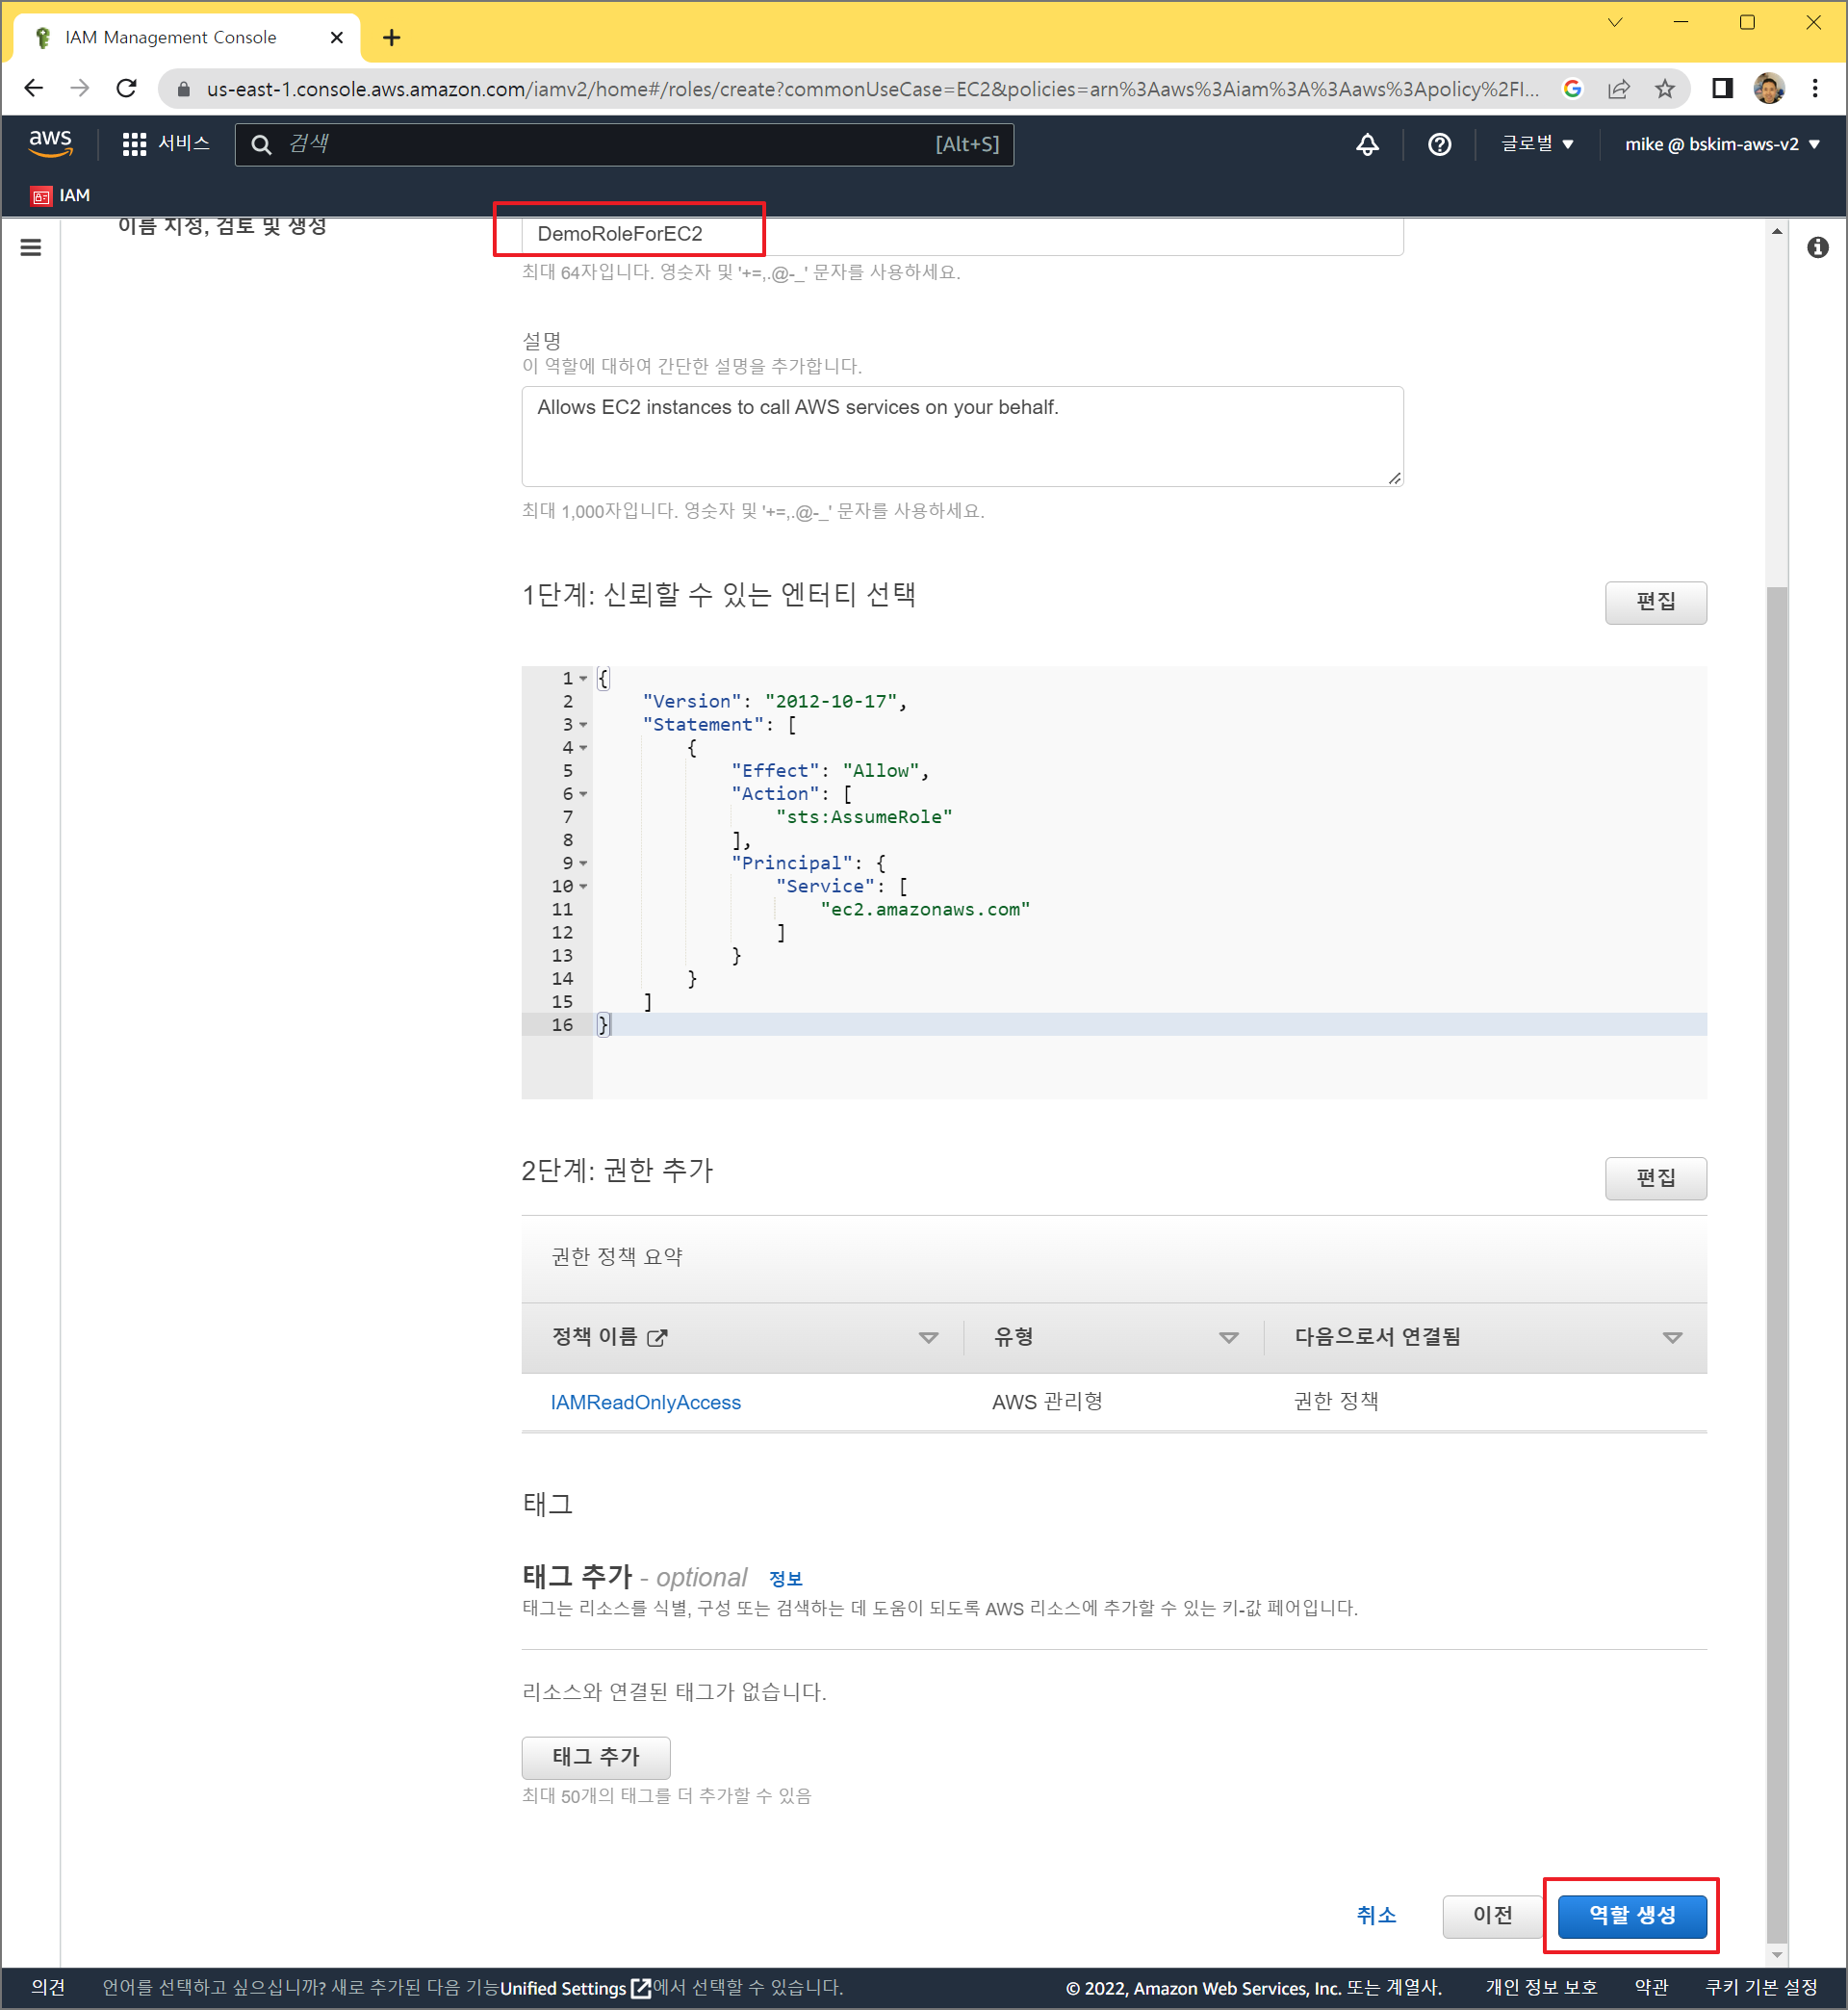Open the 정보 link next to 태그 추가
Viewport: 1848px width, 2010px height.
[785, 1579]
